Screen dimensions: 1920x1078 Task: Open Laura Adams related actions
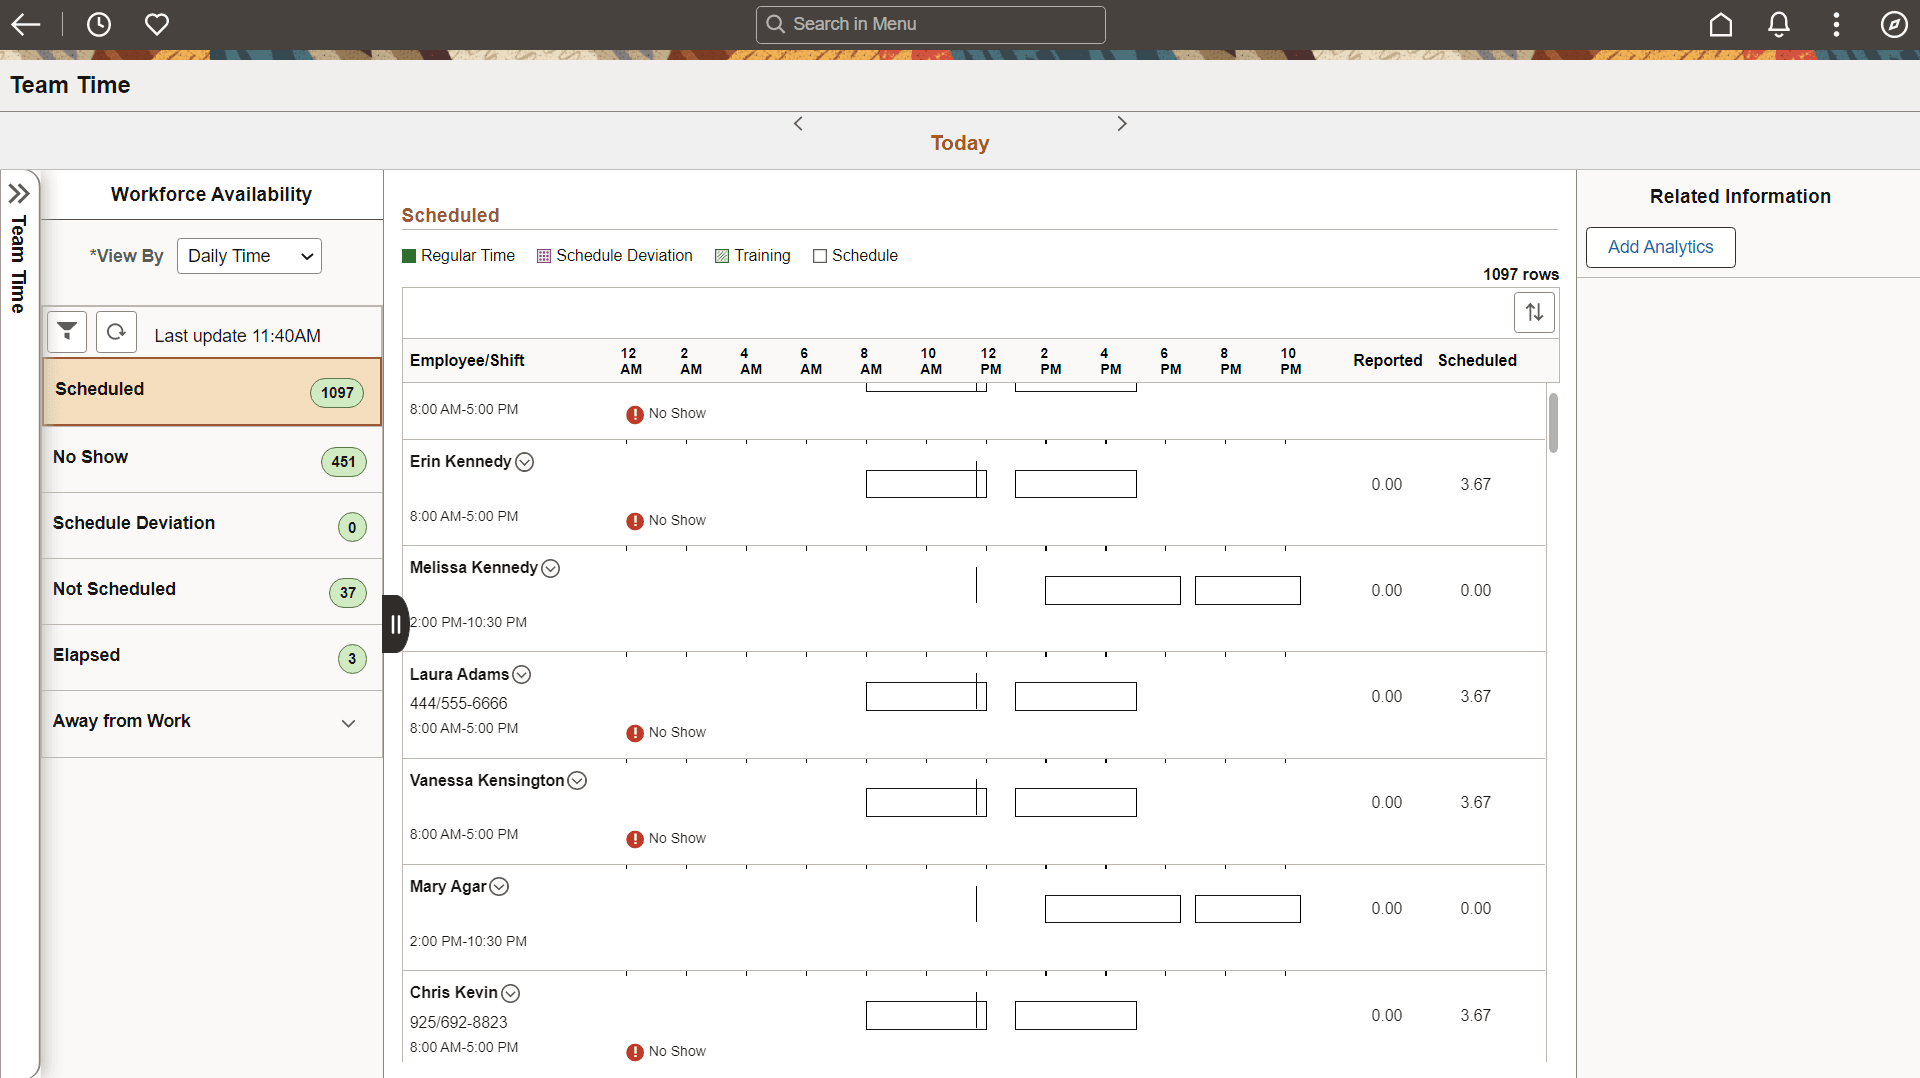pyautogui.click(x=522, y=675)
